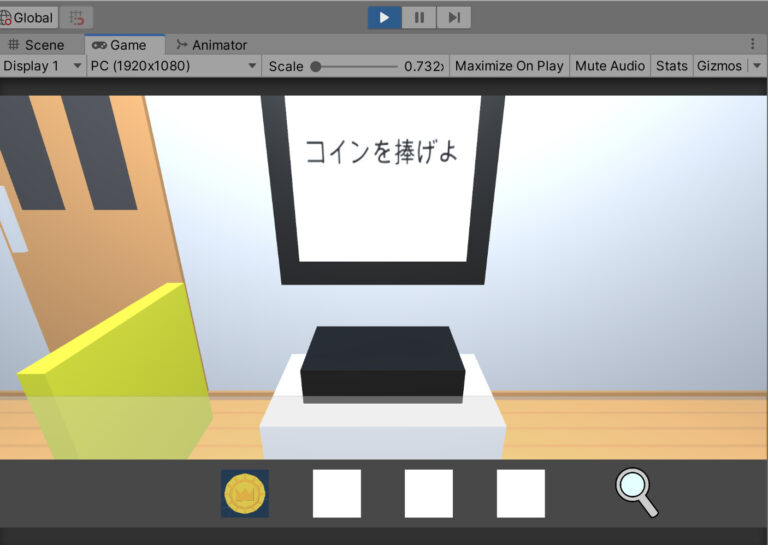This screenshot has height=545, width=768.
Task: Stop play mode with the Play button
Action: [x=384, y=18]
